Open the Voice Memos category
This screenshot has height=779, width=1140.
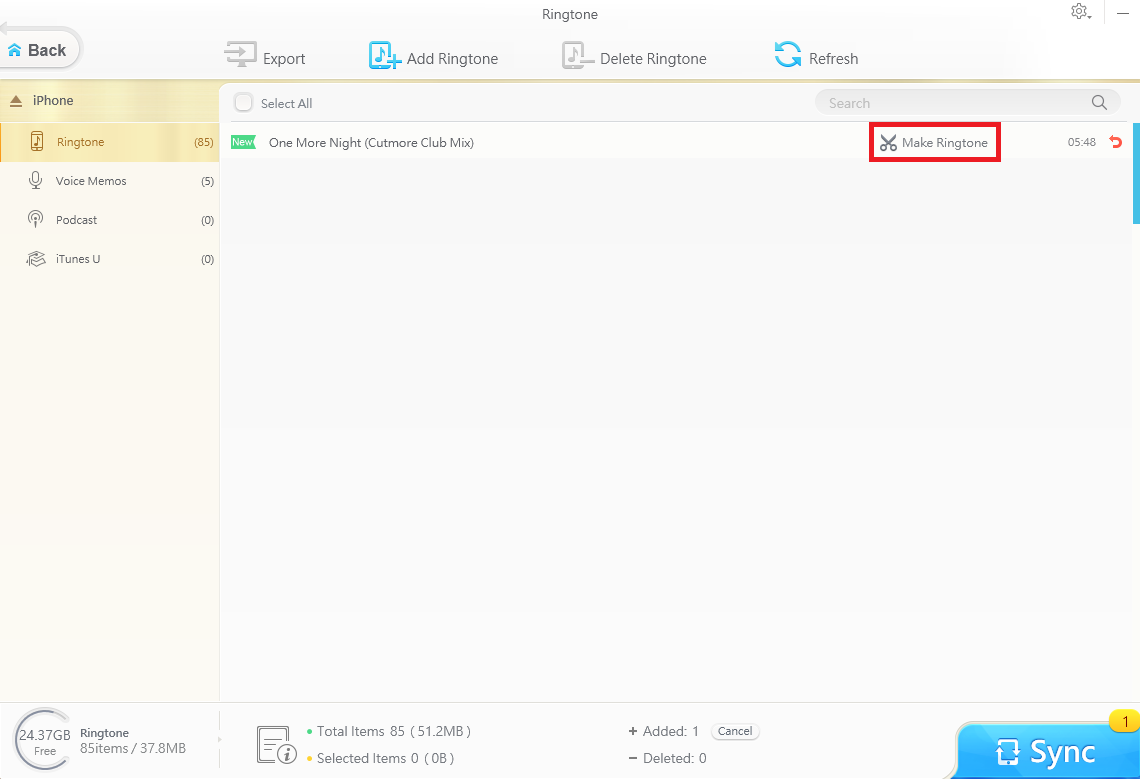click(x=91, y=181)
